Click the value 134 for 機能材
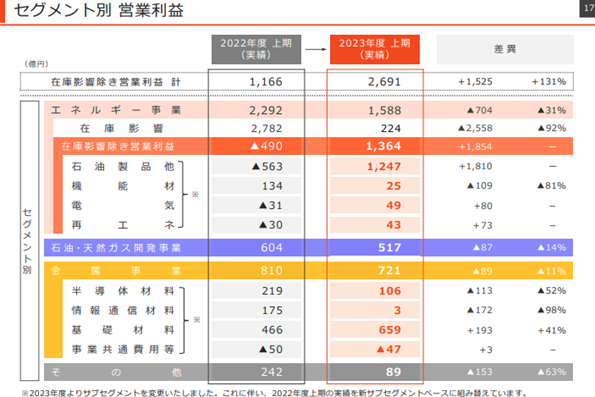The width and height of the screenshot is (595, 397). click(272, 186)
